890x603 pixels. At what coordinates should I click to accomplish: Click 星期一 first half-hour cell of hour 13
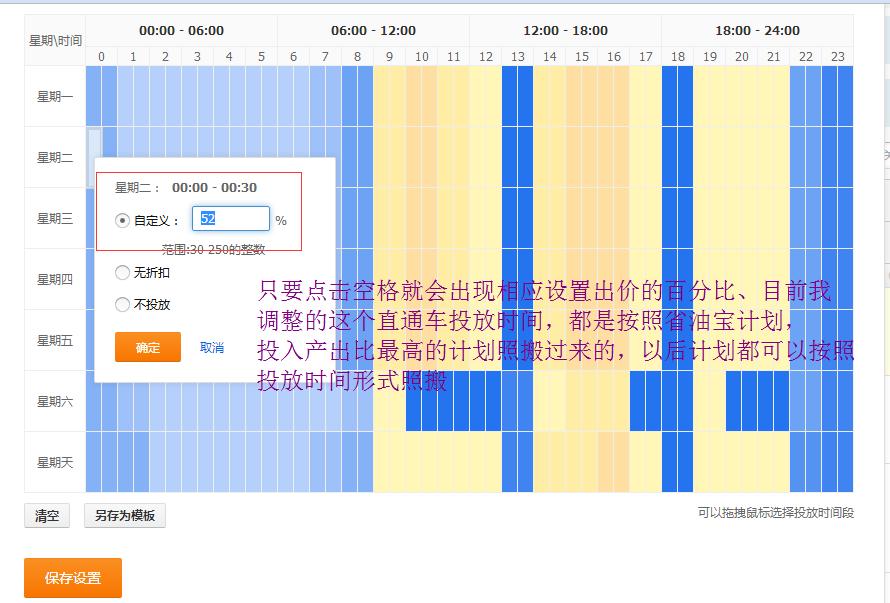point(510,96)
